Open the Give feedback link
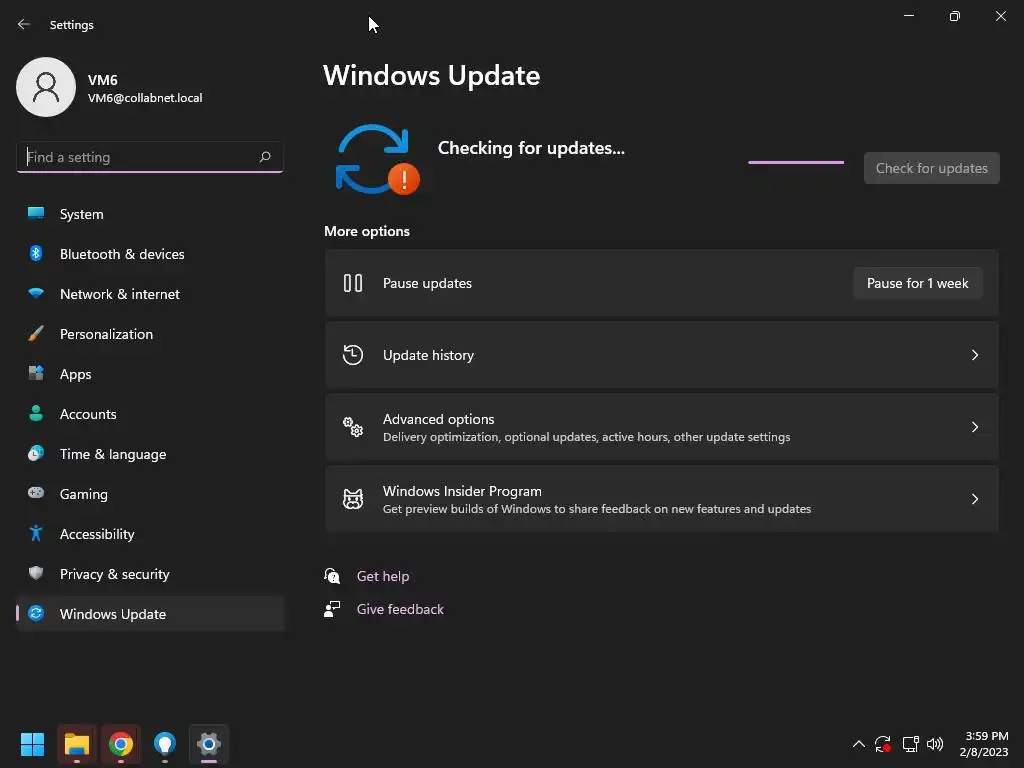1024x768 pixels. pos(400,609)
